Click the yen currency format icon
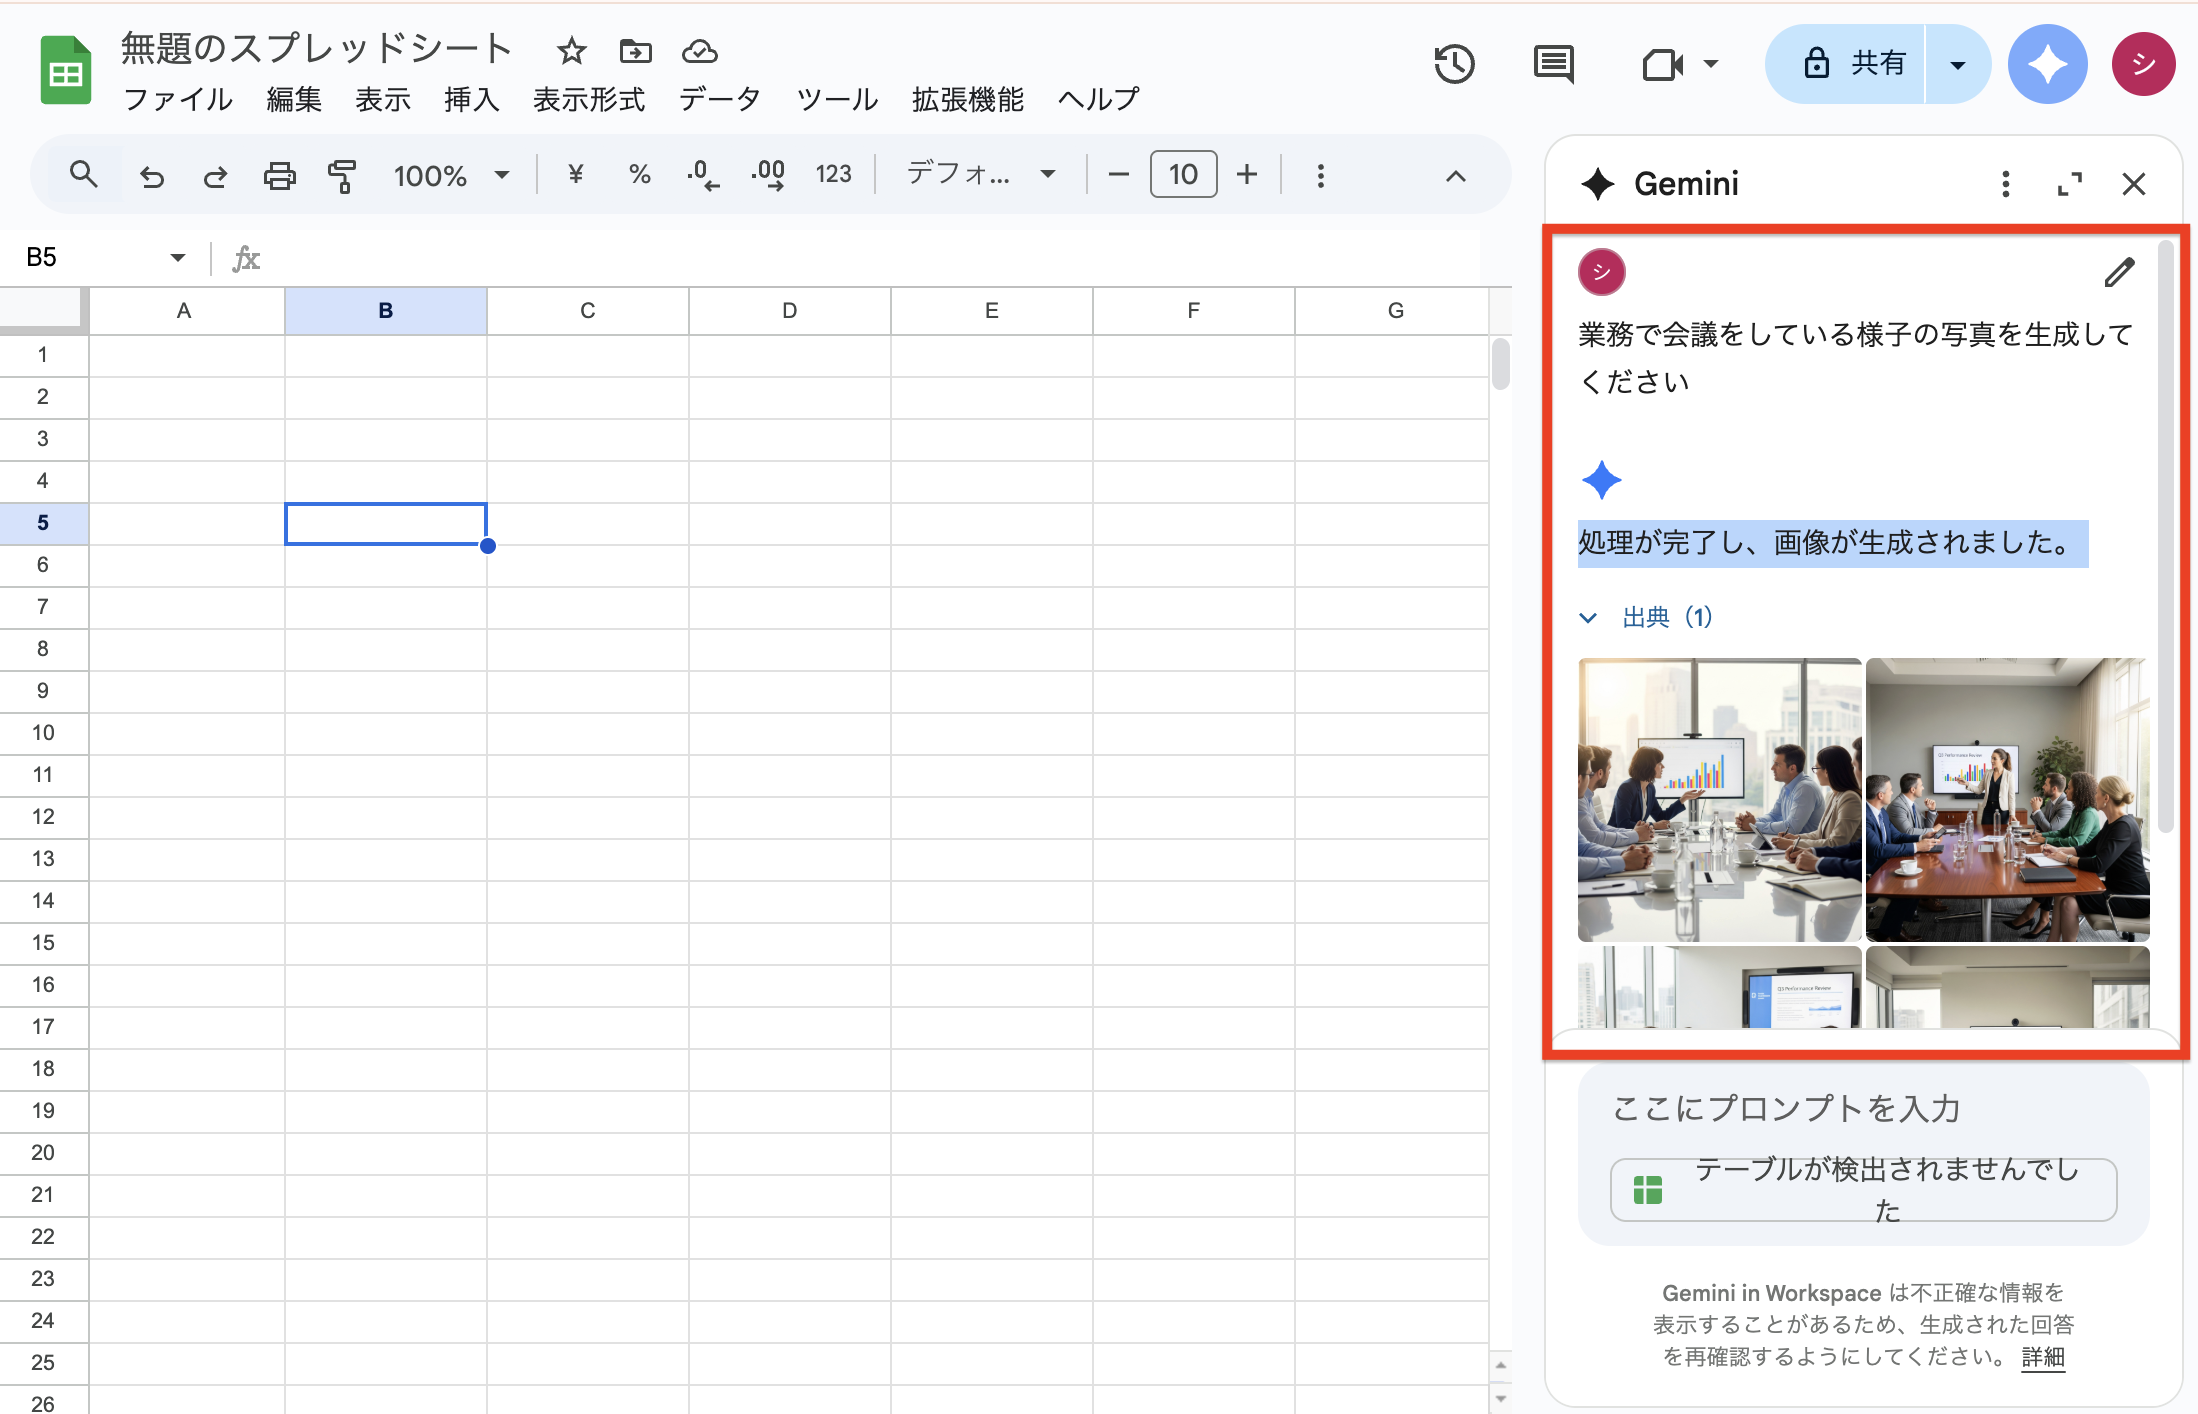2198x1414 pixels. click(575, 175)
